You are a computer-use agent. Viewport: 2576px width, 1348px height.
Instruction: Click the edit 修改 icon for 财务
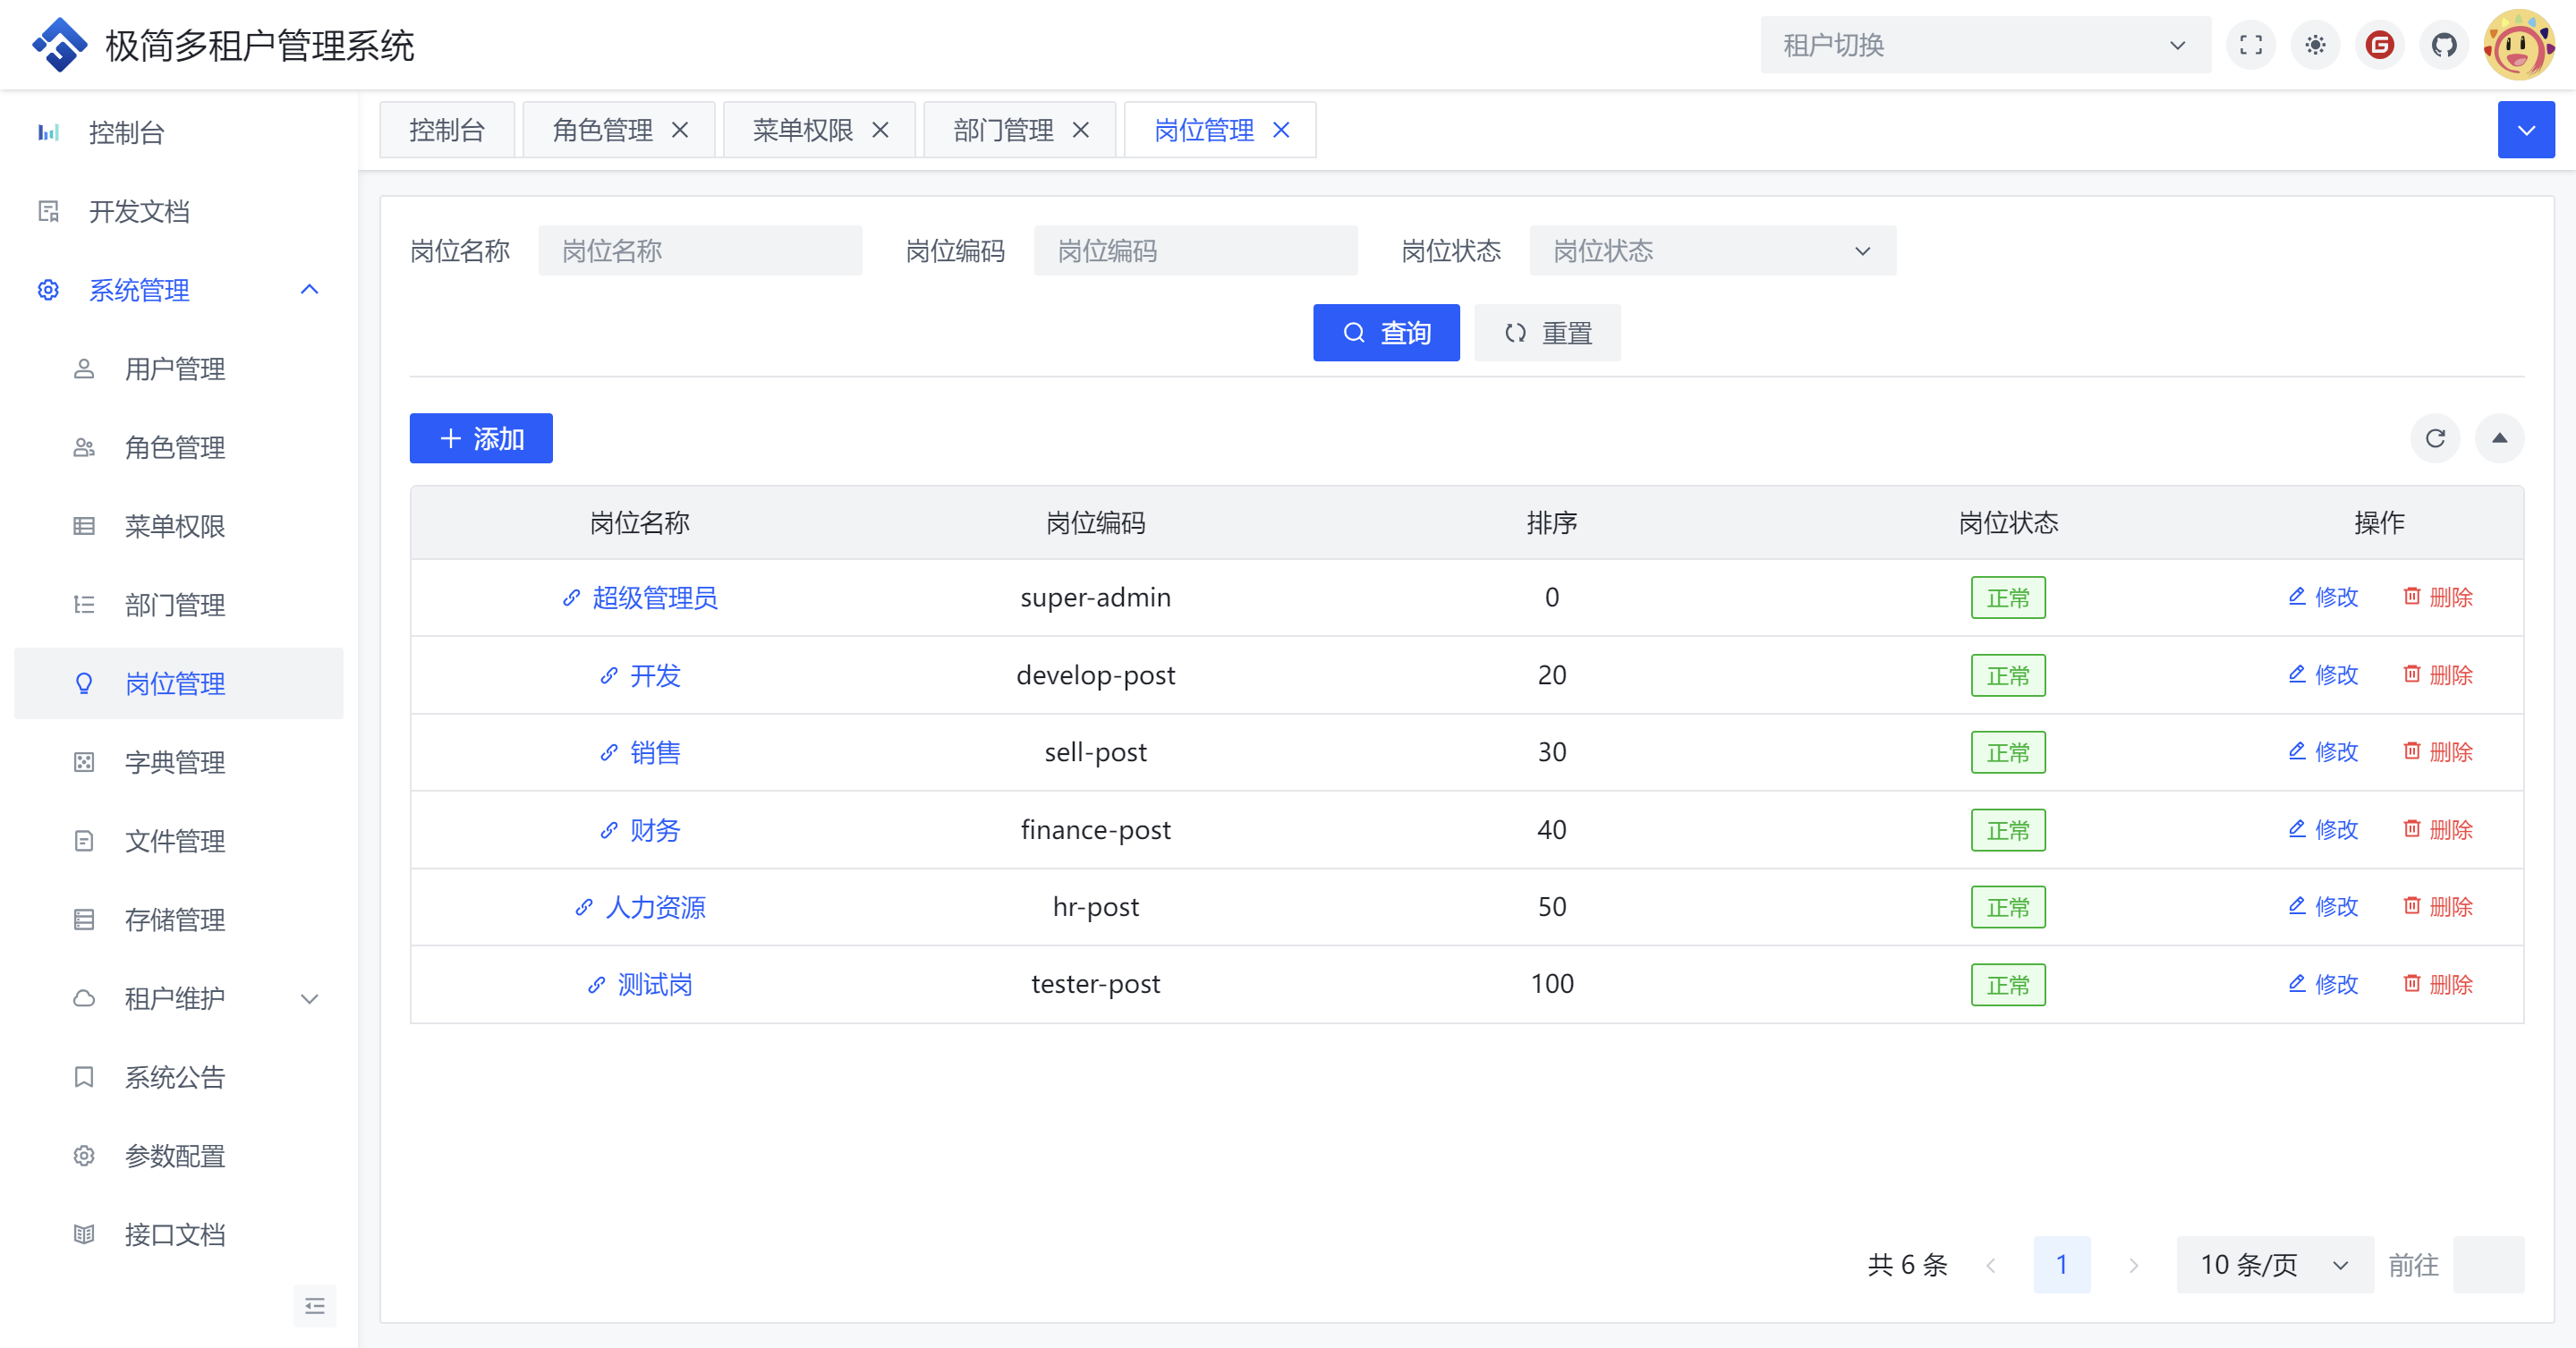coord(2297,829)
